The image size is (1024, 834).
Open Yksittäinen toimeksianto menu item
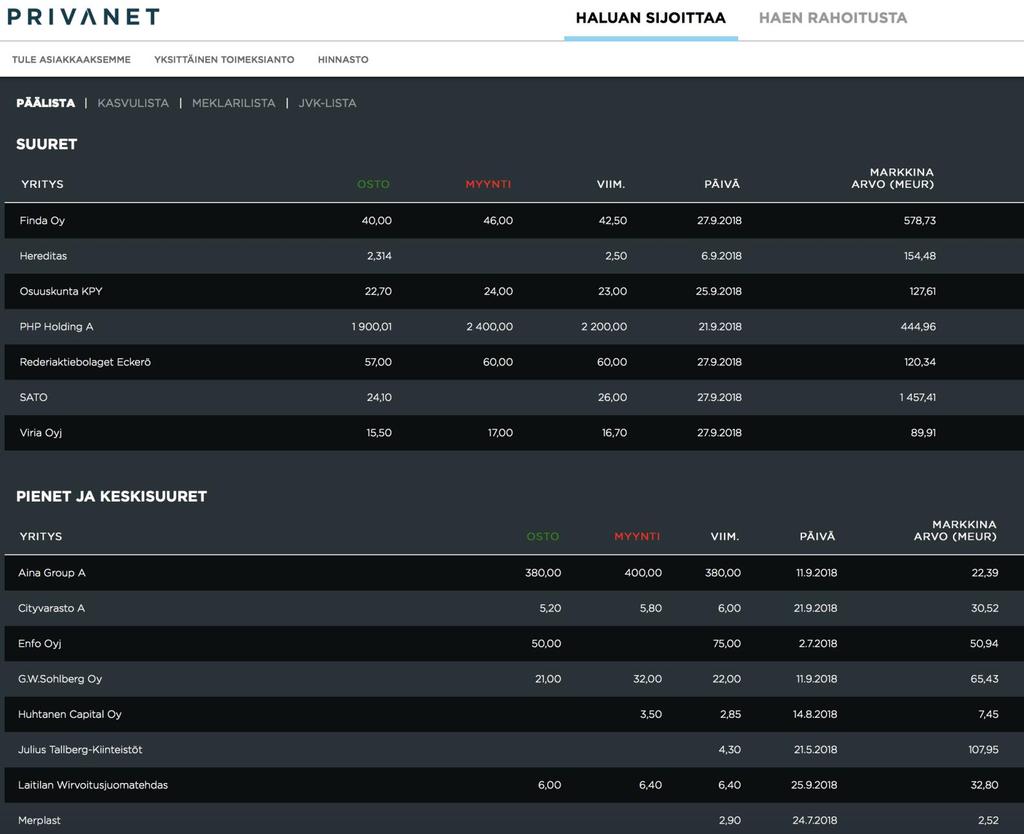coord(224,59)
